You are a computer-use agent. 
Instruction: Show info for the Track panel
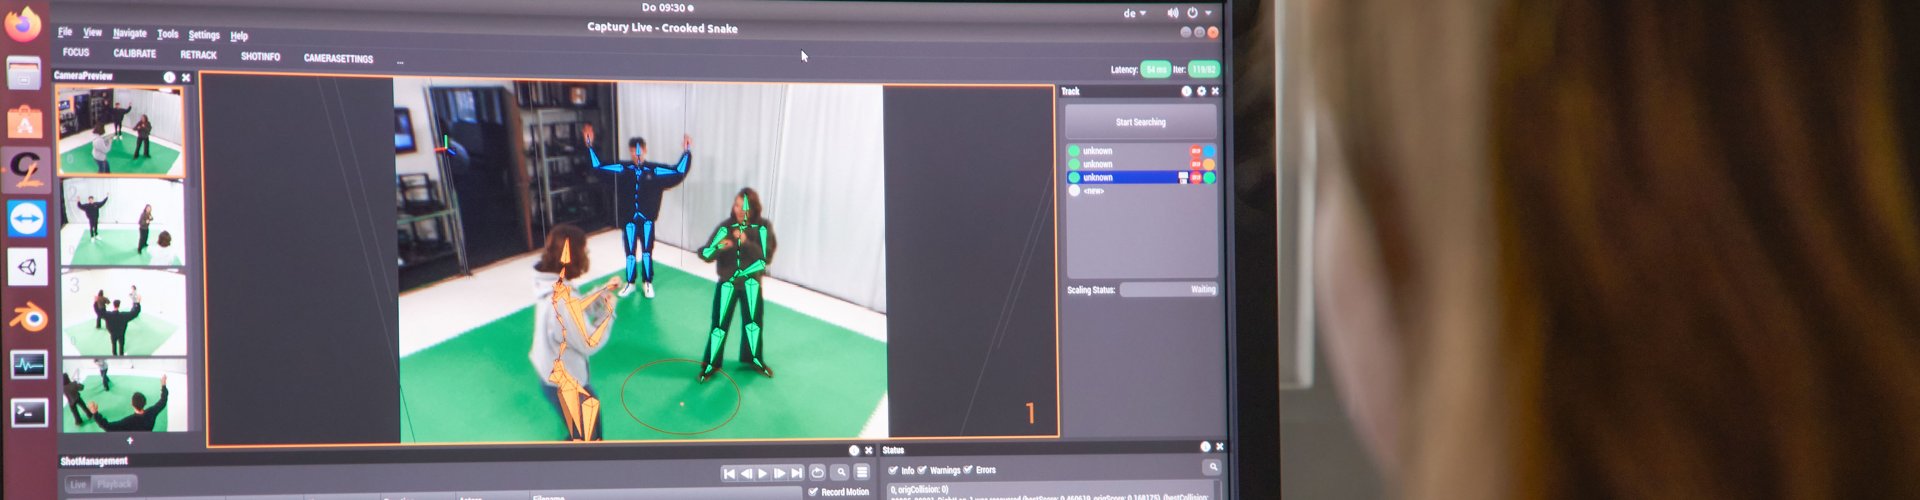coord(1186,91)
